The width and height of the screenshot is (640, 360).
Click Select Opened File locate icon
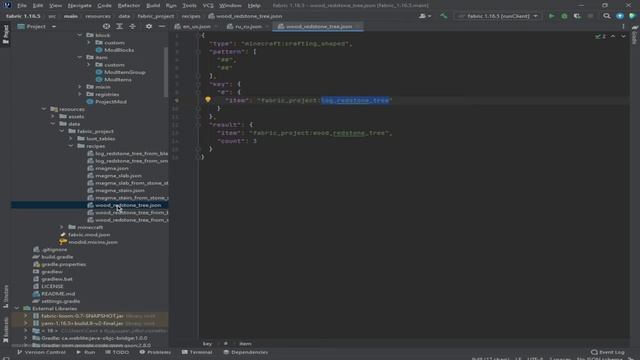click(107, 27)
